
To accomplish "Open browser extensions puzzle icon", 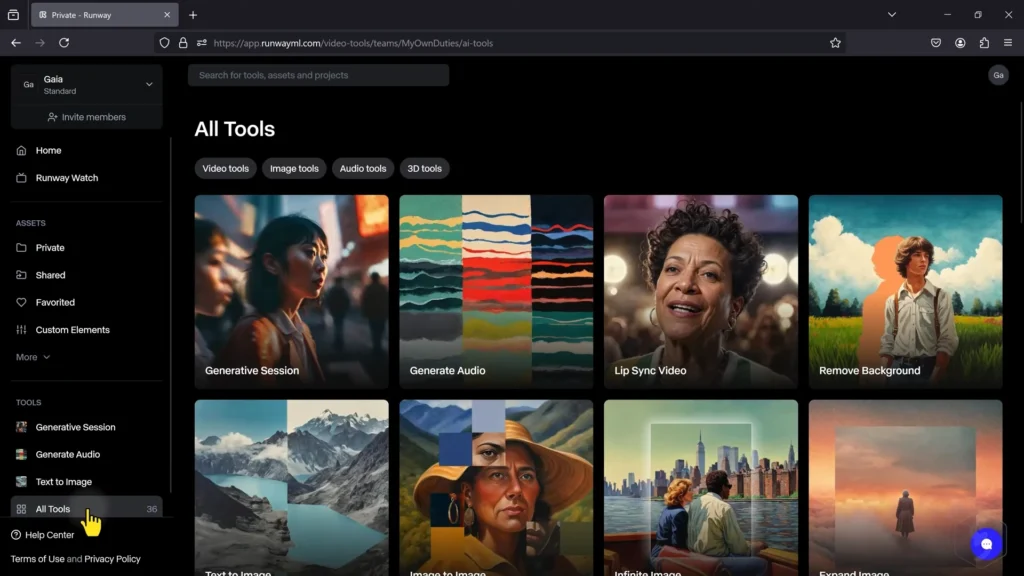I will (x=984, y=43).
